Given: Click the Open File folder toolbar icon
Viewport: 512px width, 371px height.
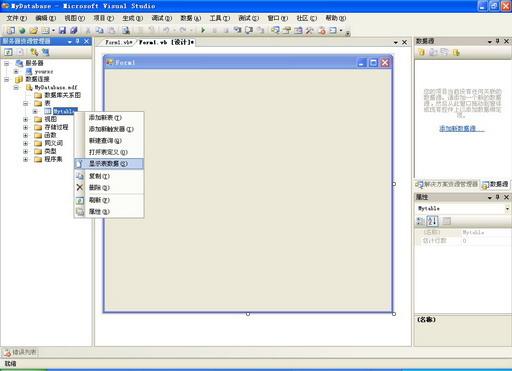Looking at the screenshot, I should coord(33,30).
